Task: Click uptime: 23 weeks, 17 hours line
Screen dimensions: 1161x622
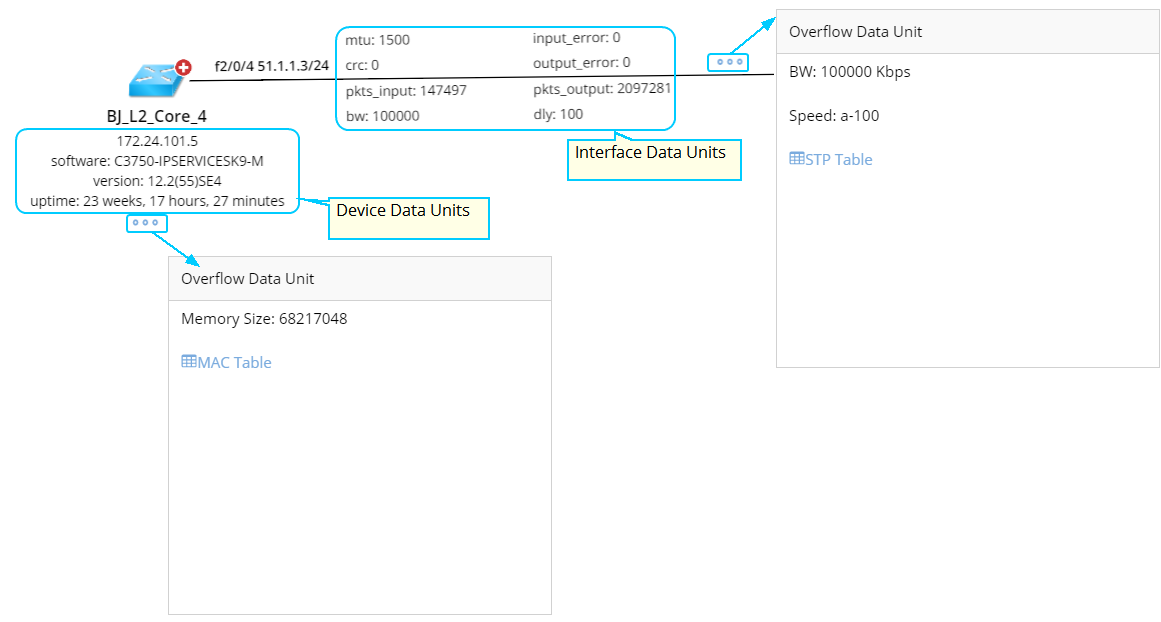Action: pos(157,201)
